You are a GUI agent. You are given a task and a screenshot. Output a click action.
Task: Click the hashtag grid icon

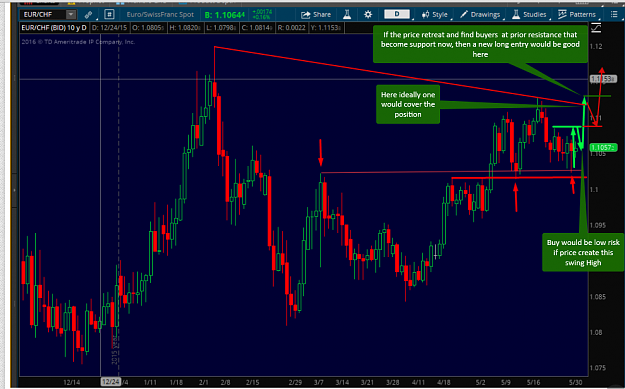click(x=109, y=15)
